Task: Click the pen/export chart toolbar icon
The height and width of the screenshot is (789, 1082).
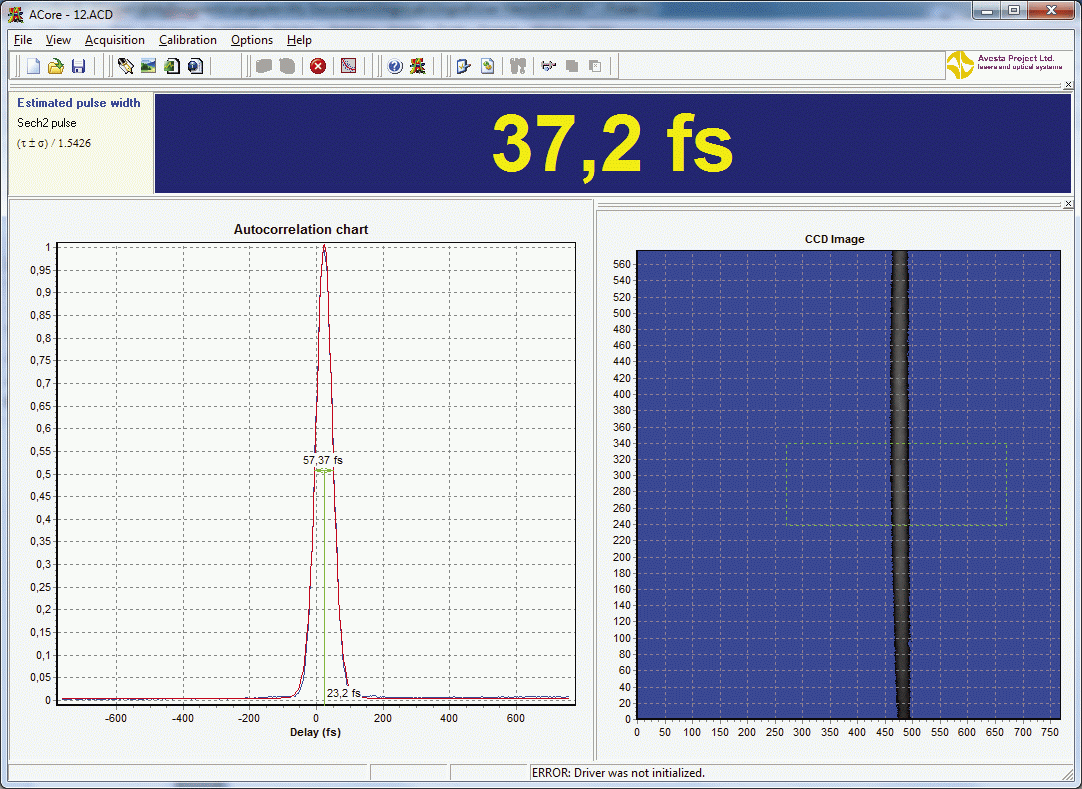Action: 126,66
